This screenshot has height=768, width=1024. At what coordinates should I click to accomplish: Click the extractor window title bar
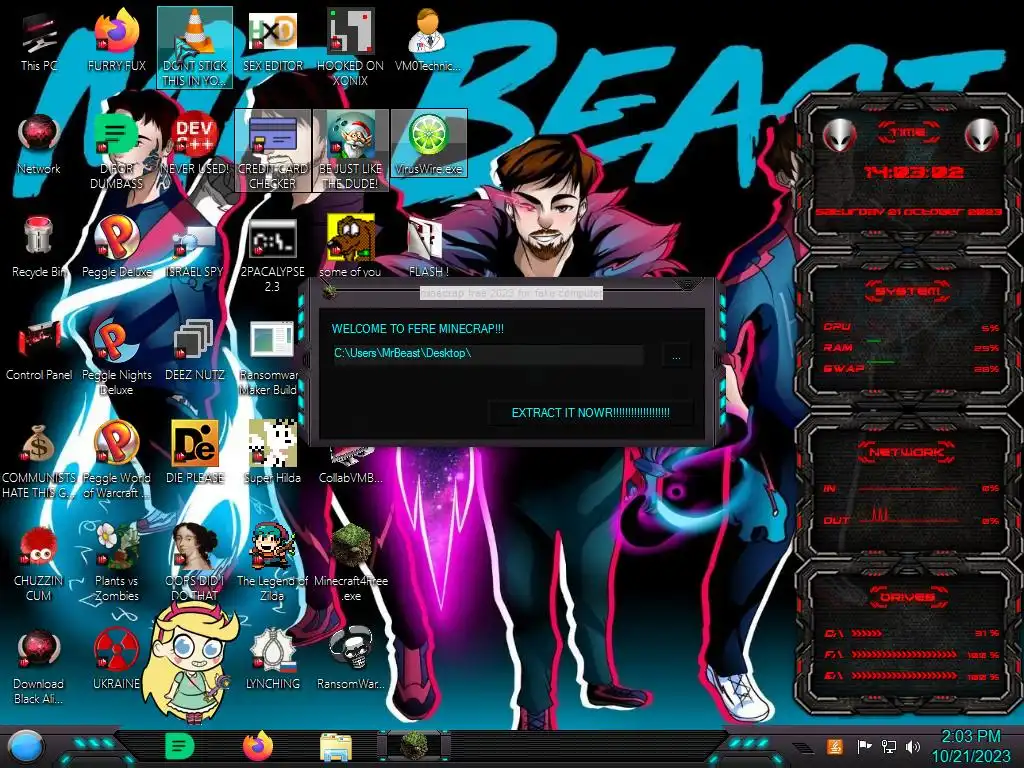[x=509, y=292]
